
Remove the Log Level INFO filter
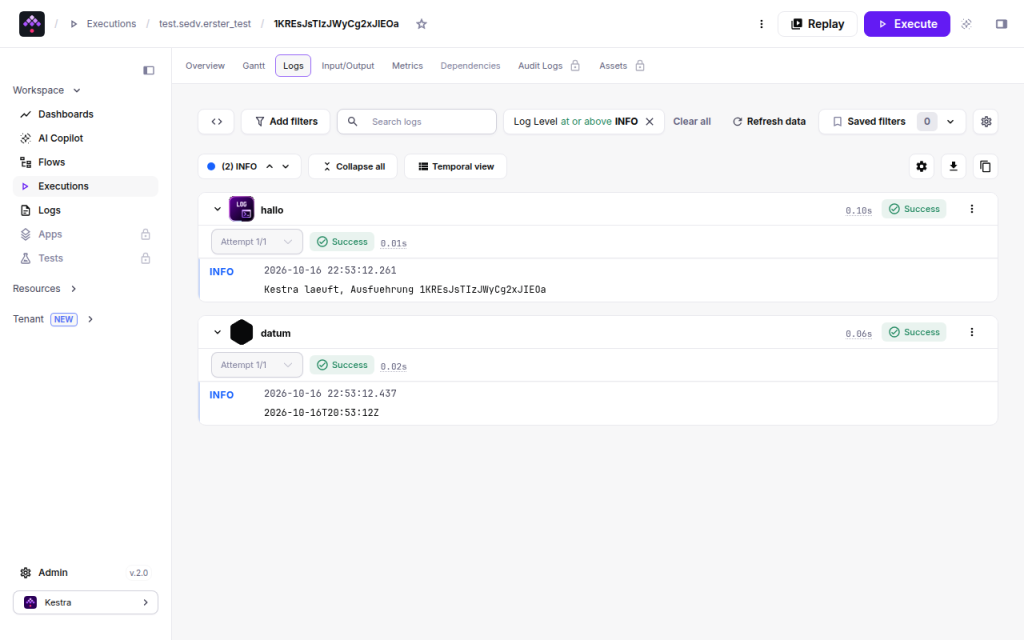point(650,121)
